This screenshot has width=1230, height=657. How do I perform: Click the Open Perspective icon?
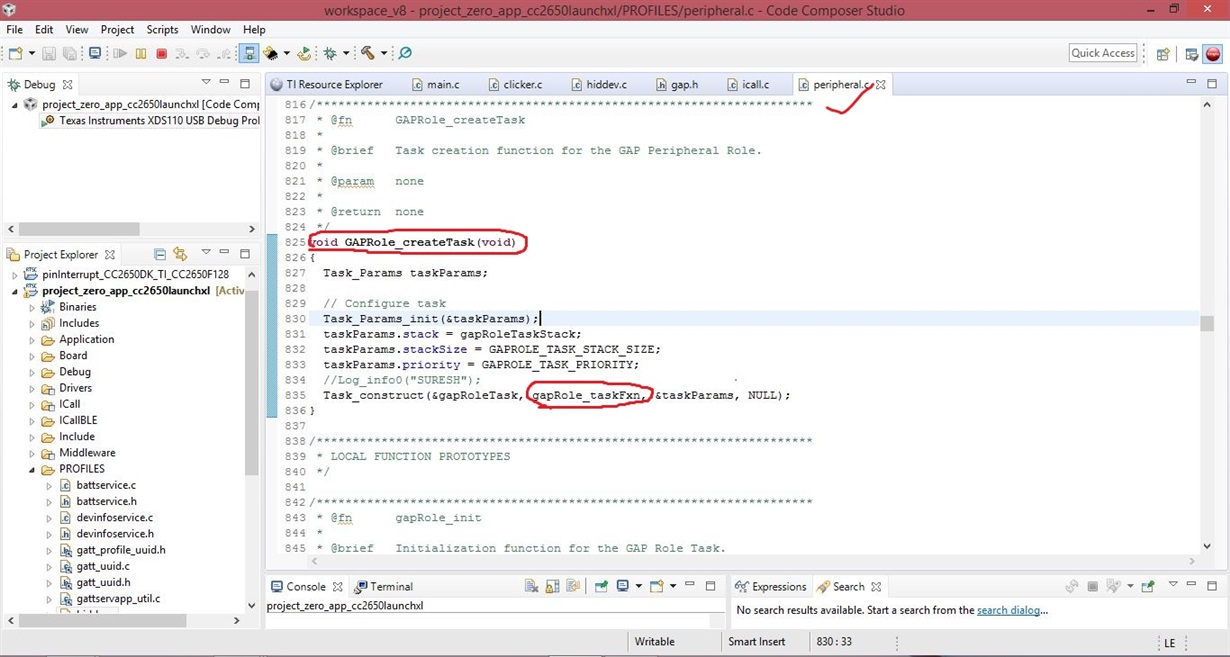1163,54
